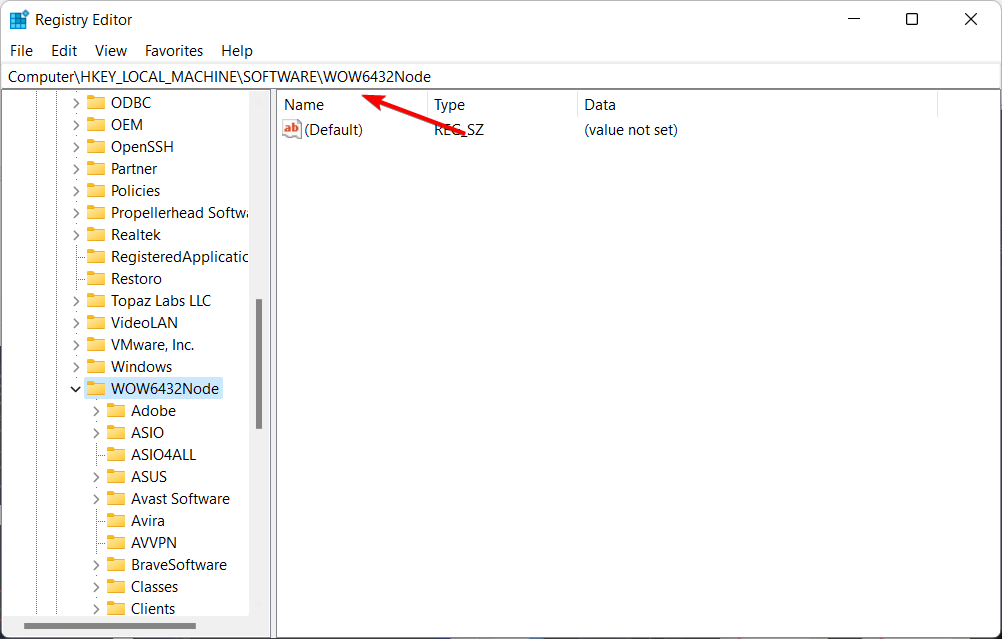The height and width of the screenshot is (639, 1002).
Task: Click the ASUS folder icon
Action: tap(116, 477)
